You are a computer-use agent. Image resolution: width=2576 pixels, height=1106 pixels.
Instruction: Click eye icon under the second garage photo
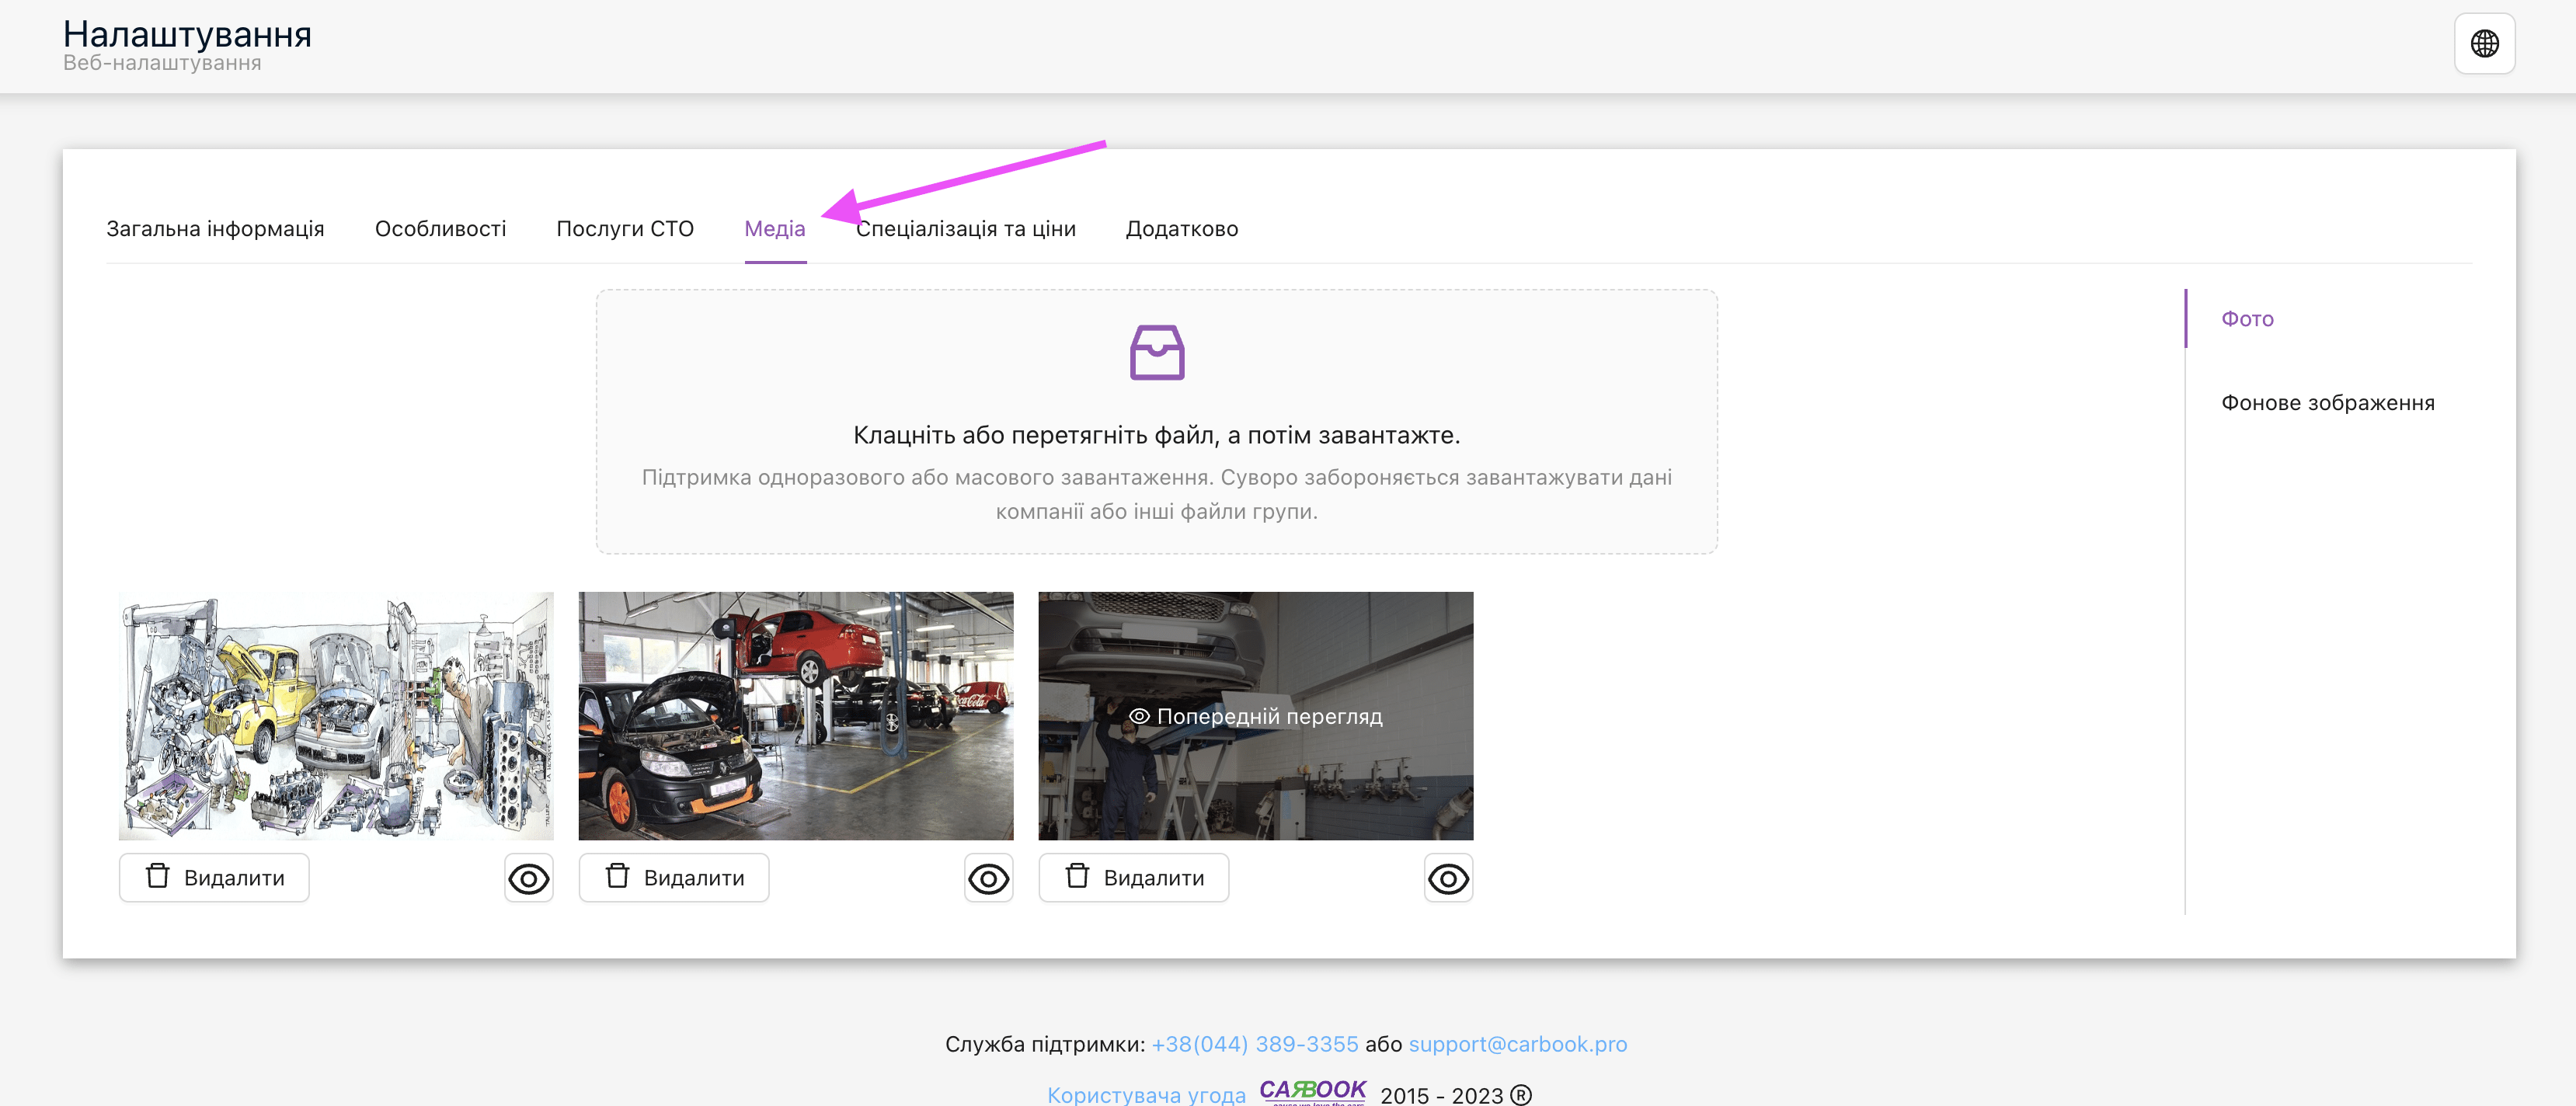point(988,879)
